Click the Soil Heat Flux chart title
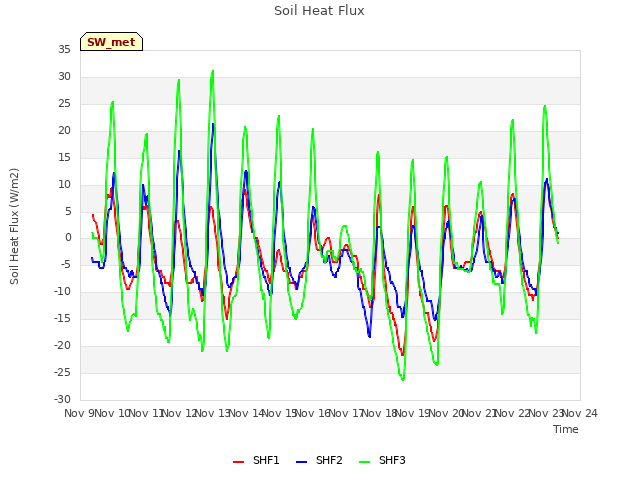 point(319,11)
